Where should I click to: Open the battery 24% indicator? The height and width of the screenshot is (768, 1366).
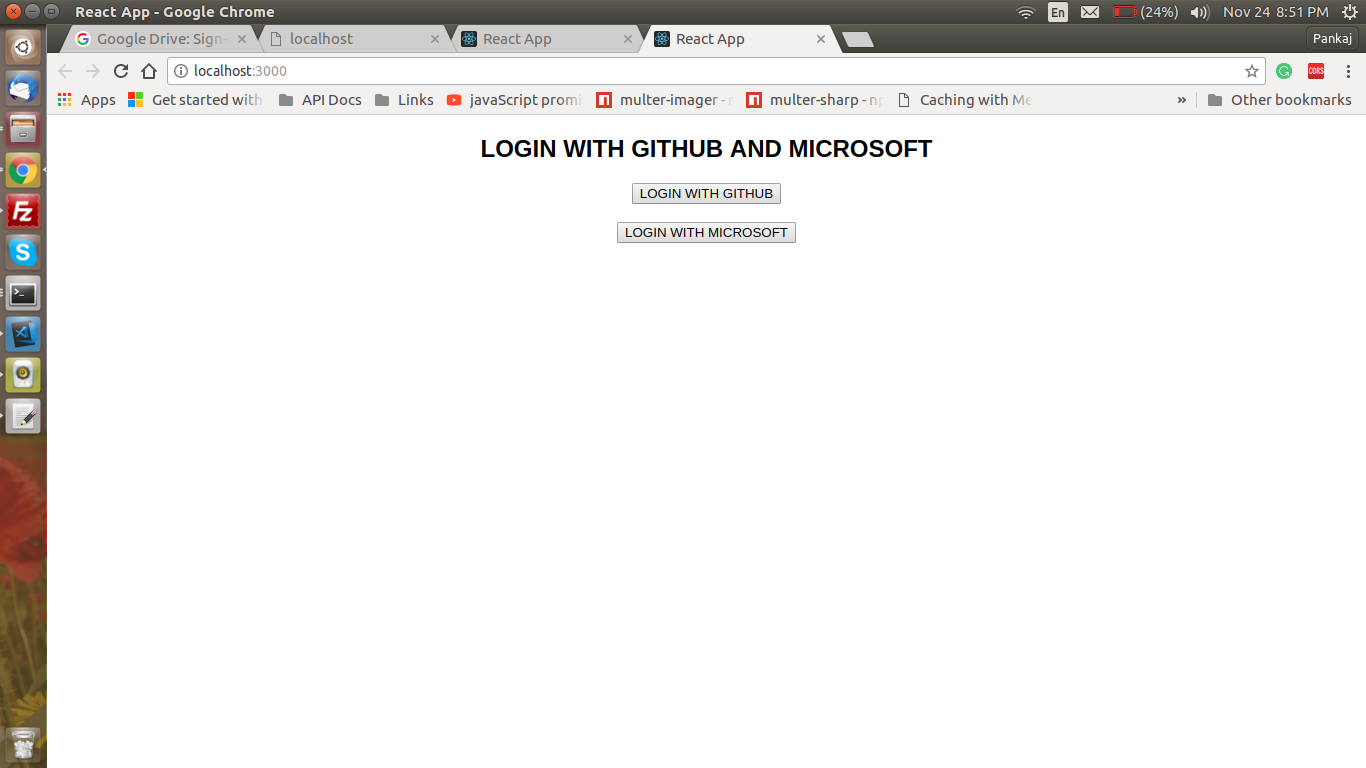coord(1146,12)
